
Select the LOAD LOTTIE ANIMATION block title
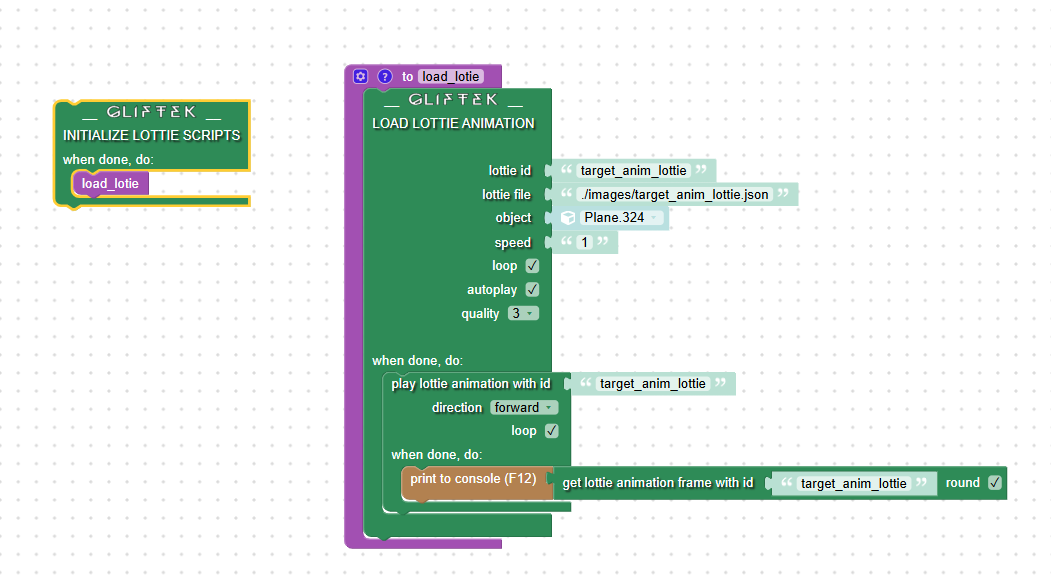[x=453, y=124]
